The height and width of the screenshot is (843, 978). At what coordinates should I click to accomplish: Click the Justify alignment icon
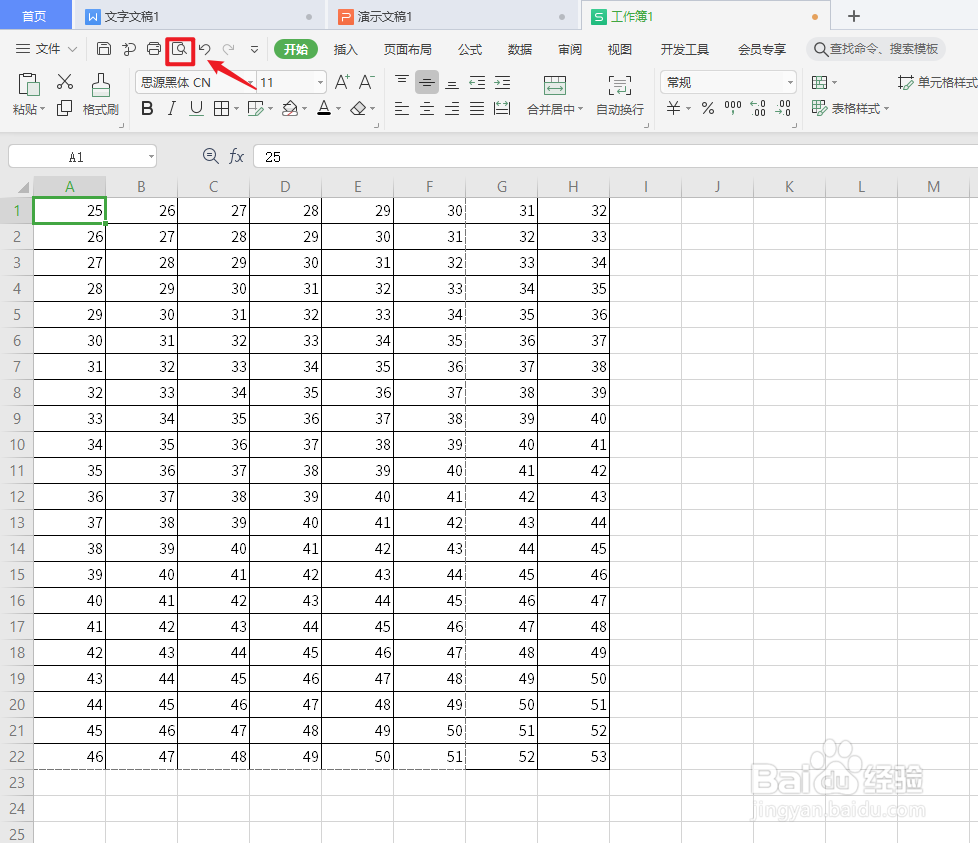tap(477, 108)
